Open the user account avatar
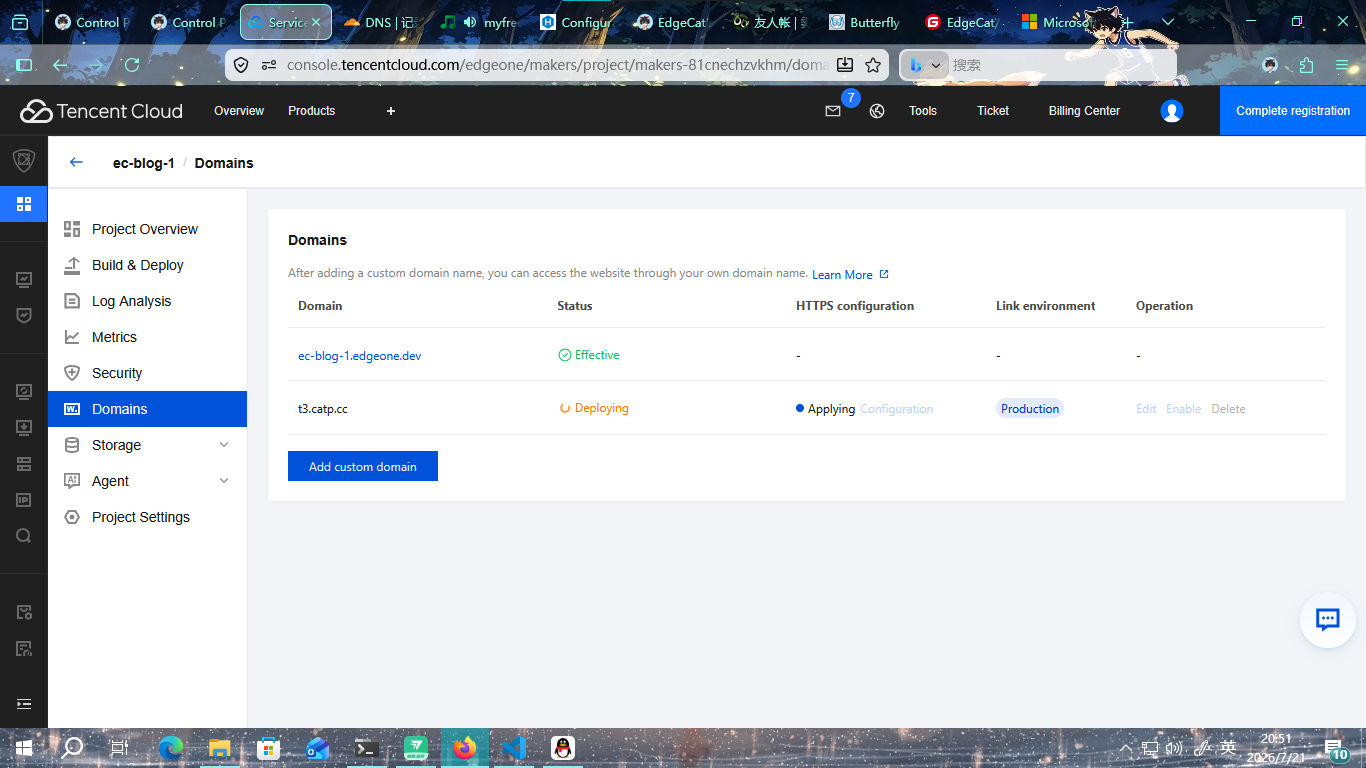 pos(1172,111)
